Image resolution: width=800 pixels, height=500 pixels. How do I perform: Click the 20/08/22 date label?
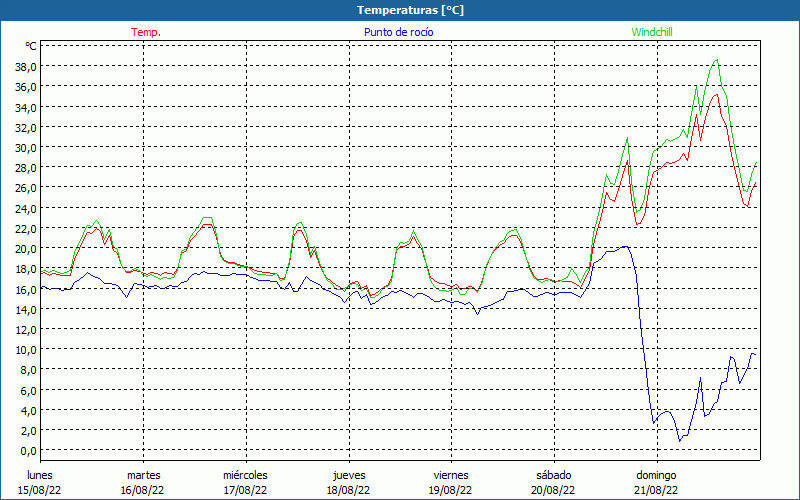coord(554,490)
